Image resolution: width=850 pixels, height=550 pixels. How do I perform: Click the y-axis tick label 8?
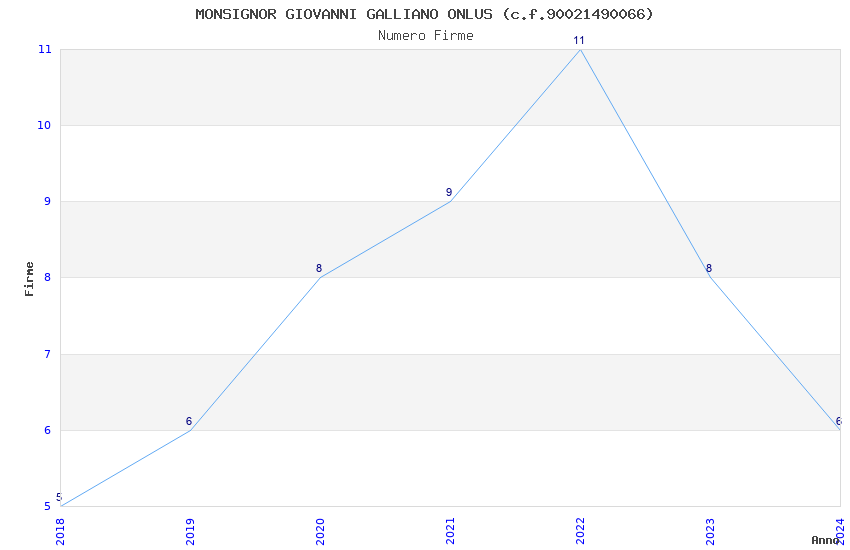(x=48, y=277)
